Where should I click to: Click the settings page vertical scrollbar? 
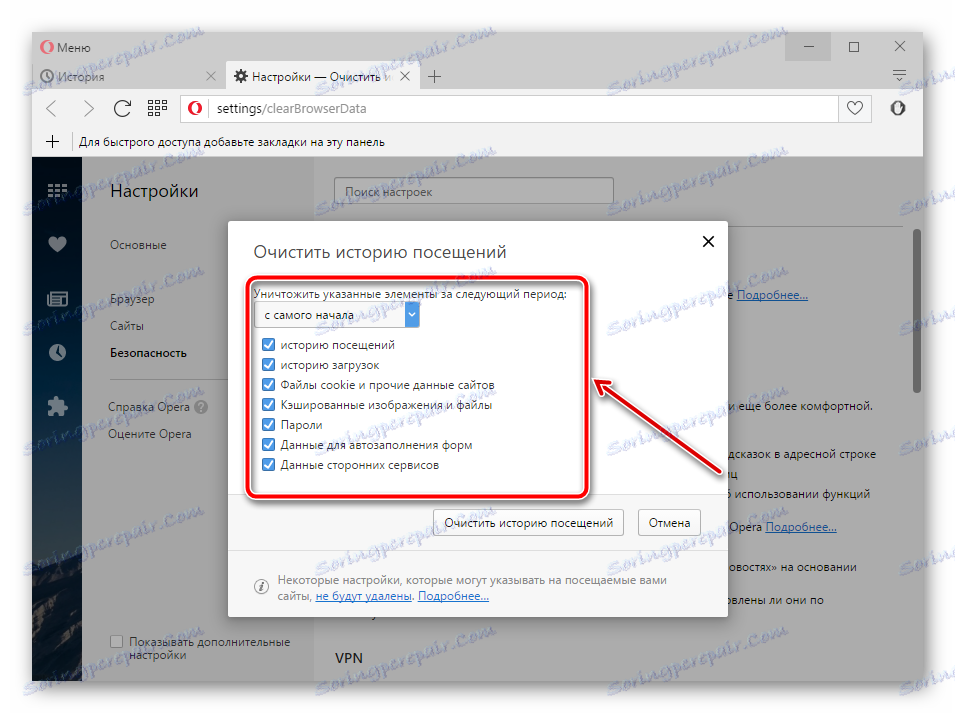tap(917, 311)
